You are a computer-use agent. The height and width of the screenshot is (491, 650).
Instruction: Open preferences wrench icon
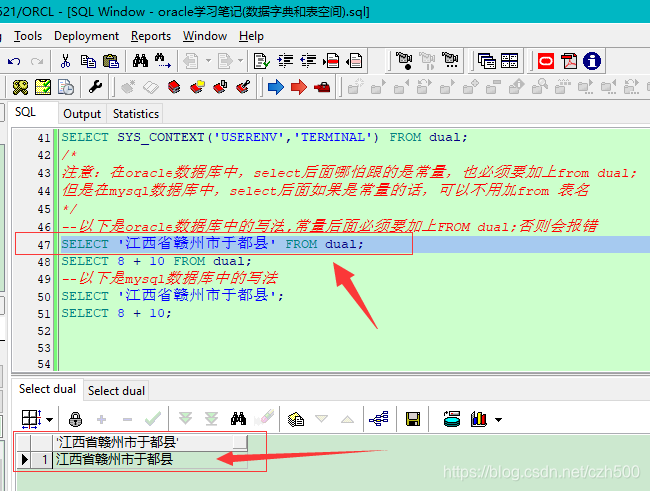coord(95,87)
